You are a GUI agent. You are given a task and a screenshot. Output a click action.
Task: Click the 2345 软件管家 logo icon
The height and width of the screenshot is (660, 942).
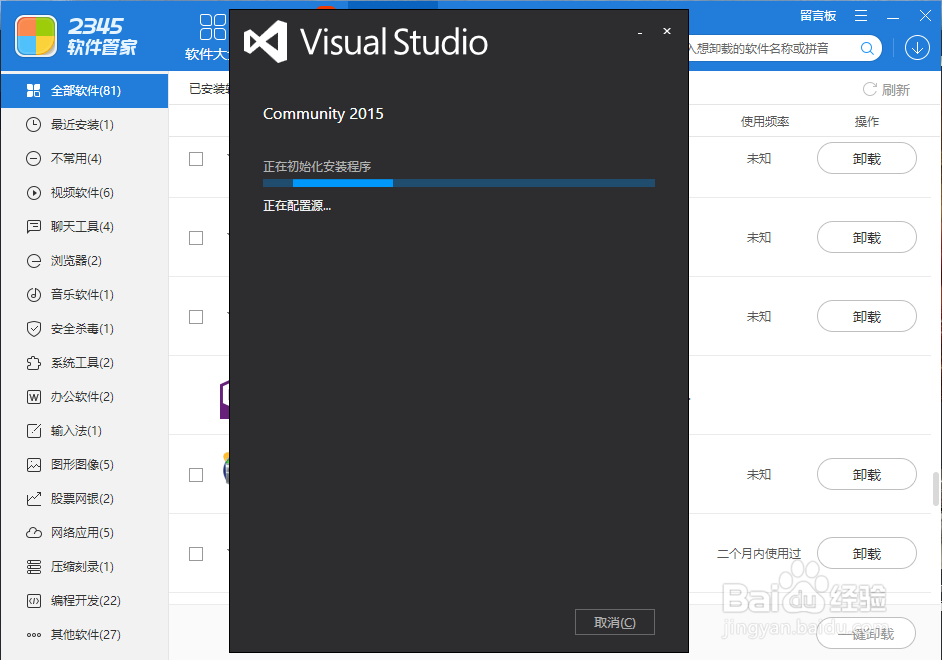coord(36,36)
